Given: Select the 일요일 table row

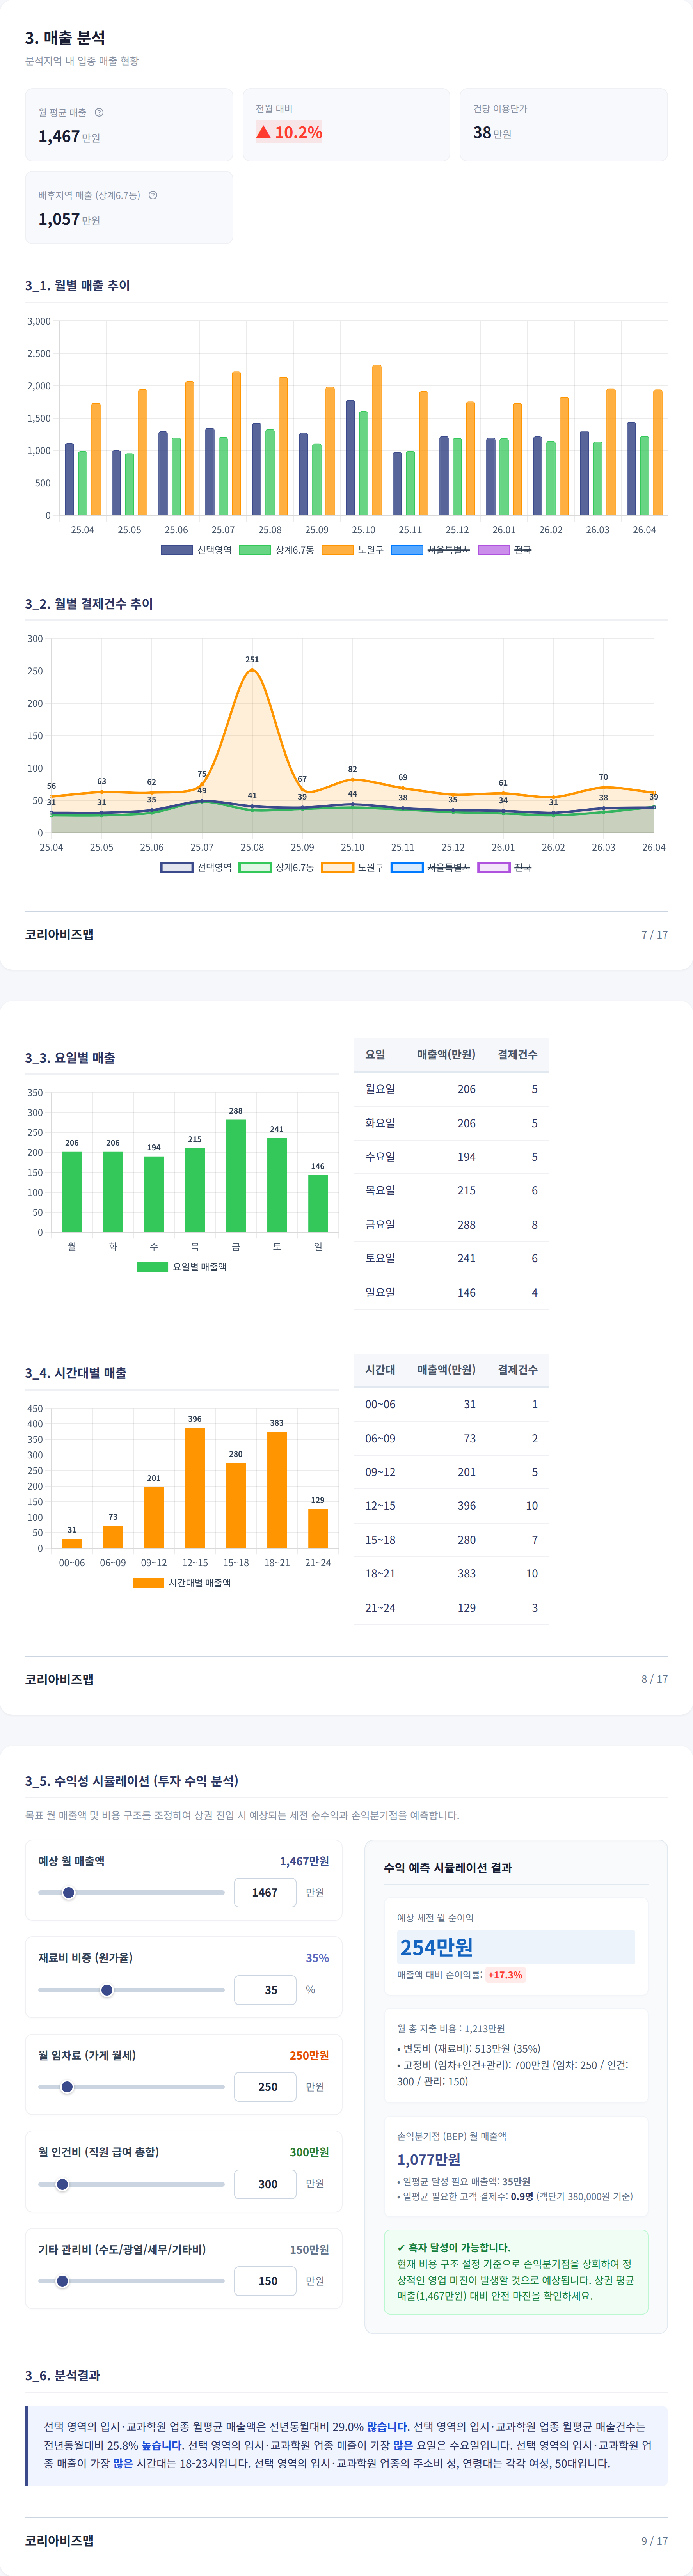Looking at the screenshot, I should coord(451,1292).
